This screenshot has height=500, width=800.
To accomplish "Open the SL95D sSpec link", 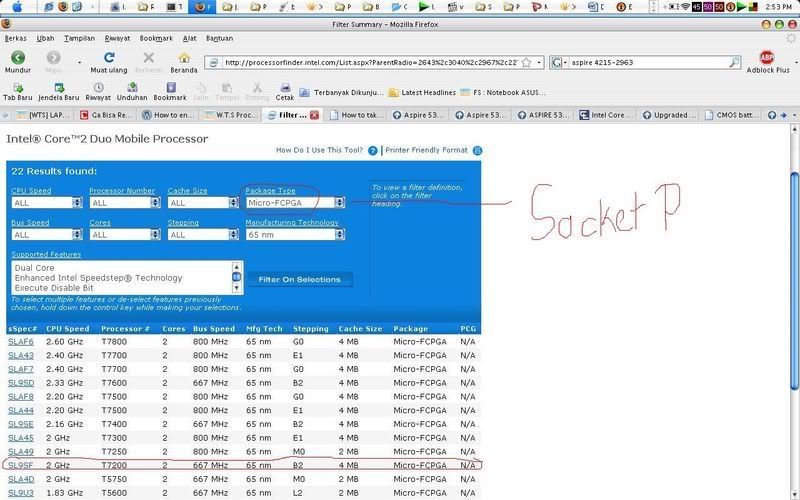I will pyautogui.click(x=21, y=383).
